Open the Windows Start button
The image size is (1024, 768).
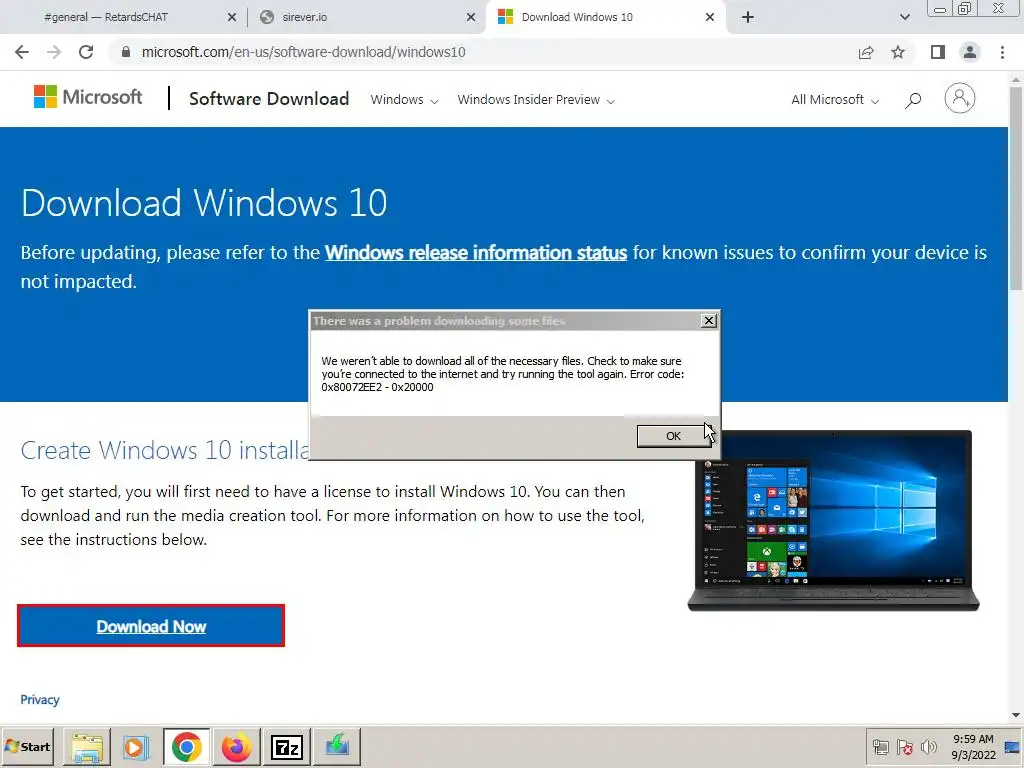[27, 746]
